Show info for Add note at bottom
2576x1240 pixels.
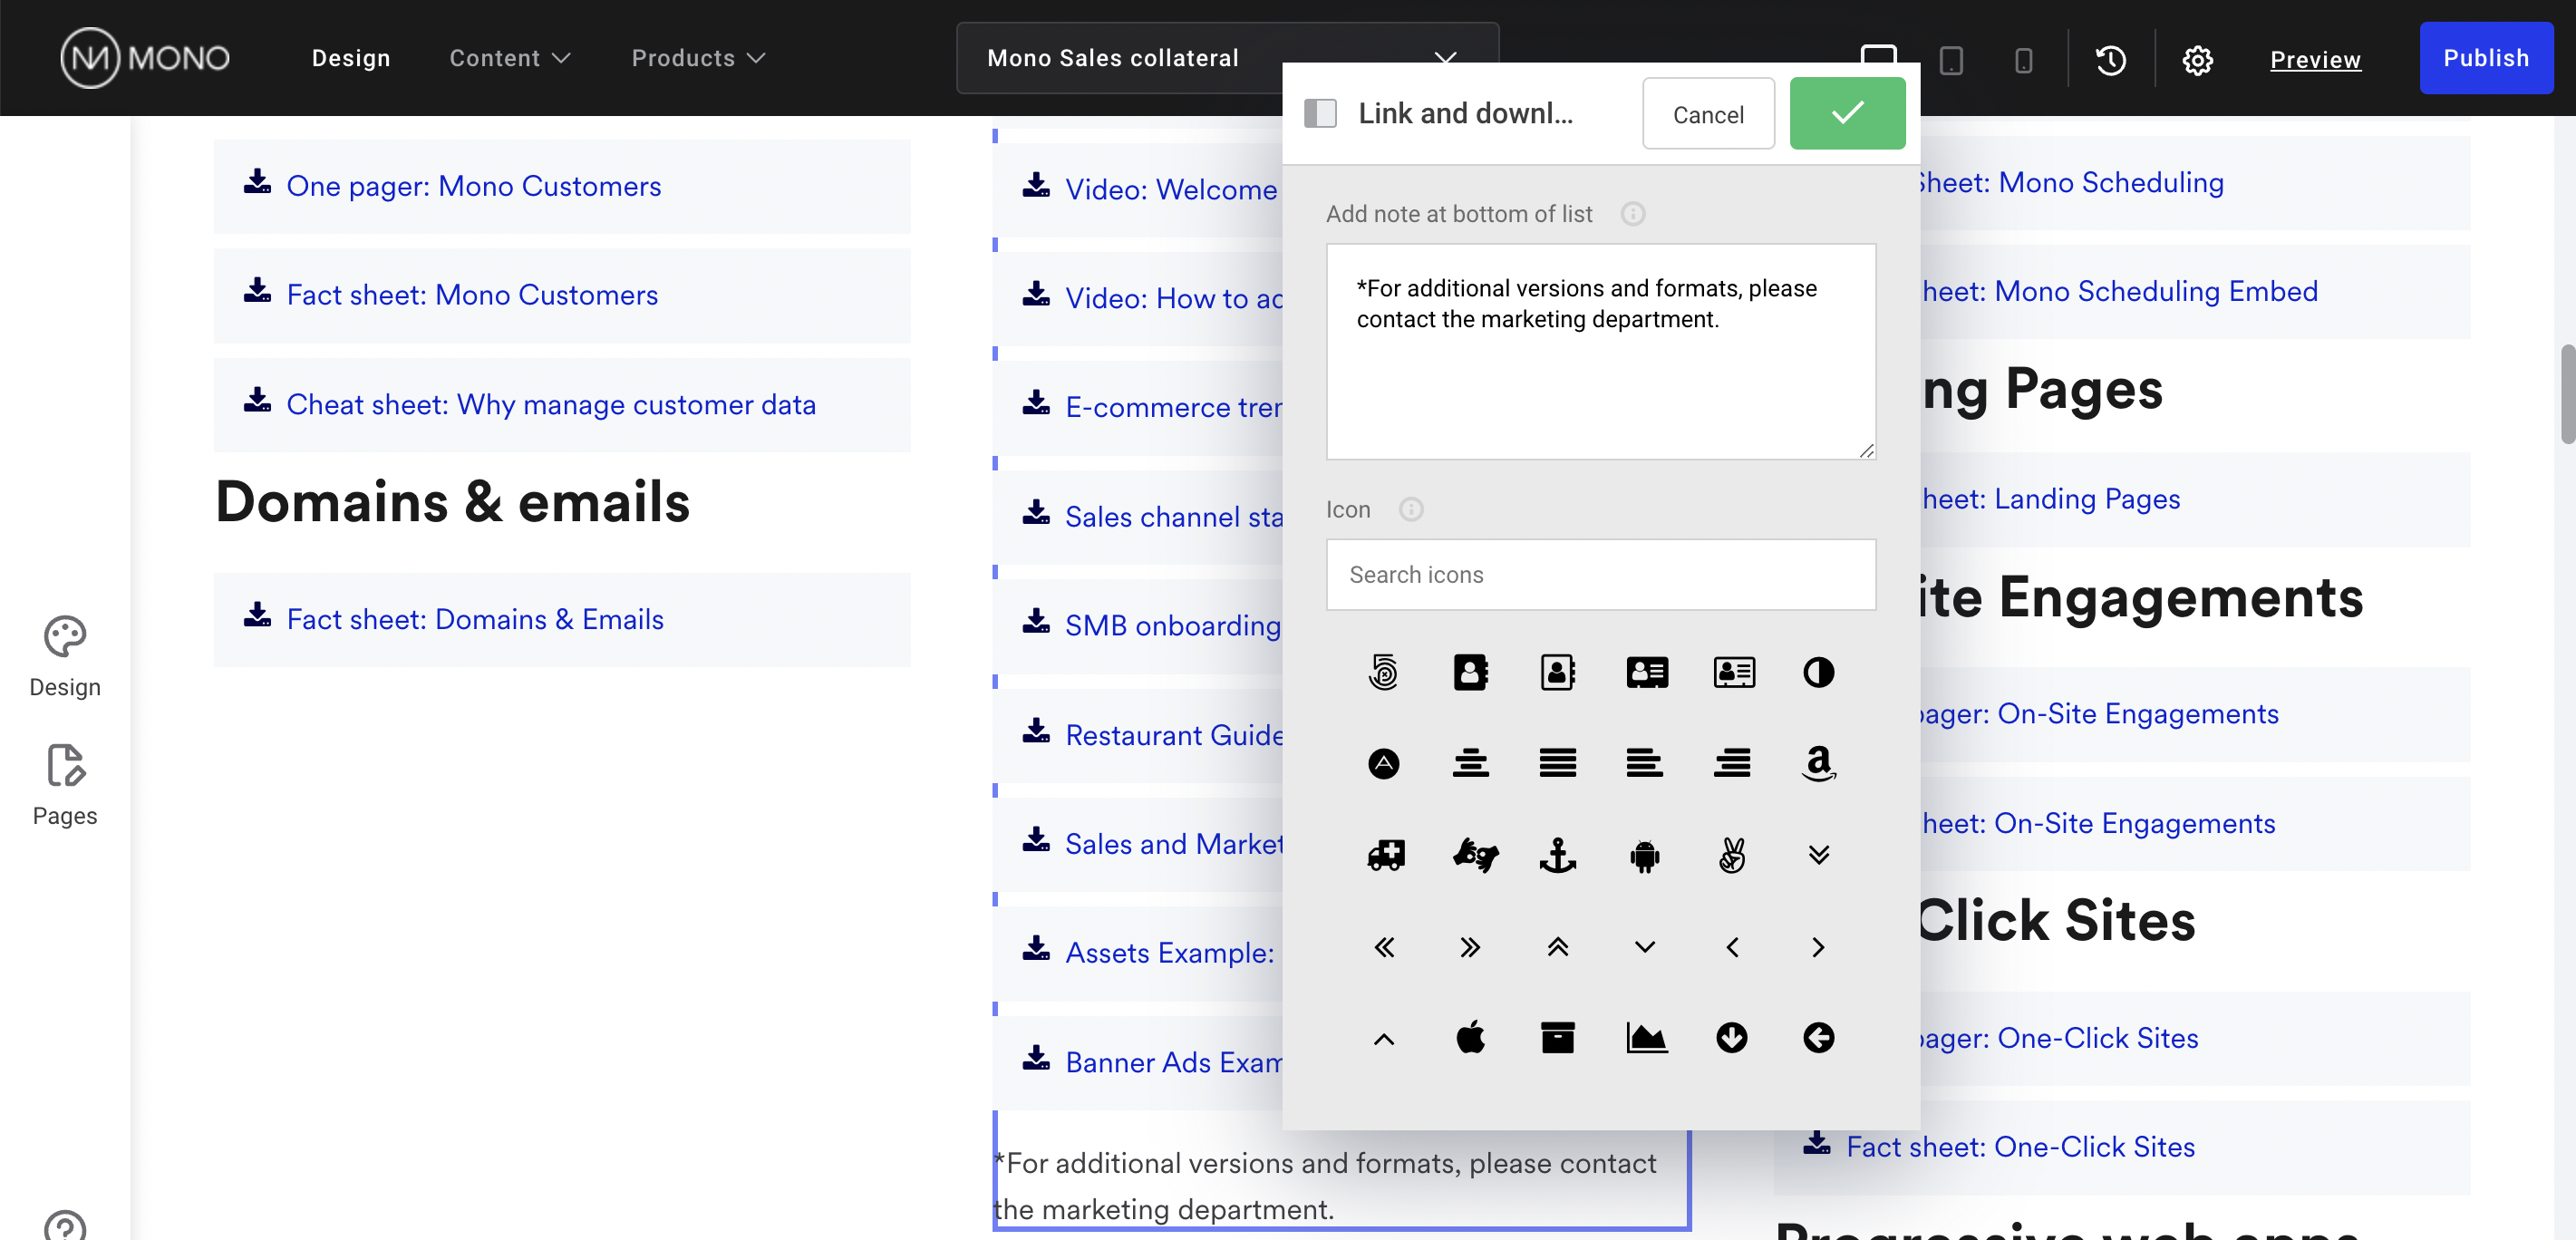click(1632, 214)
